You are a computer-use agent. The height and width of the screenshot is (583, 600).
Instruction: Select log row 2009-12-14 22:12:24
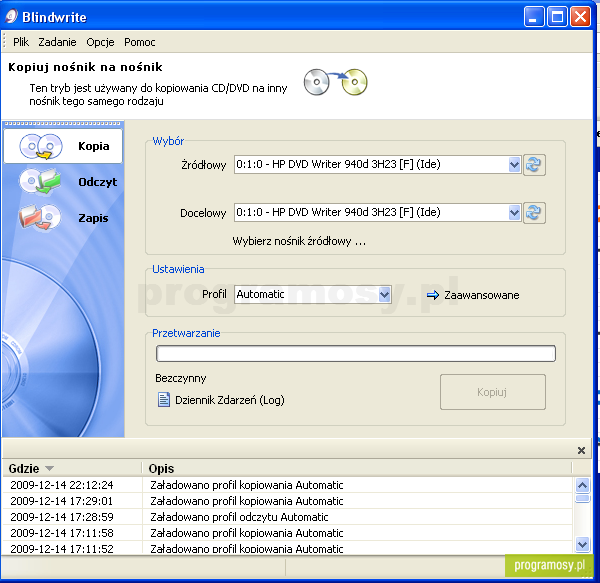pyautogui.click(x=287, y=485)
